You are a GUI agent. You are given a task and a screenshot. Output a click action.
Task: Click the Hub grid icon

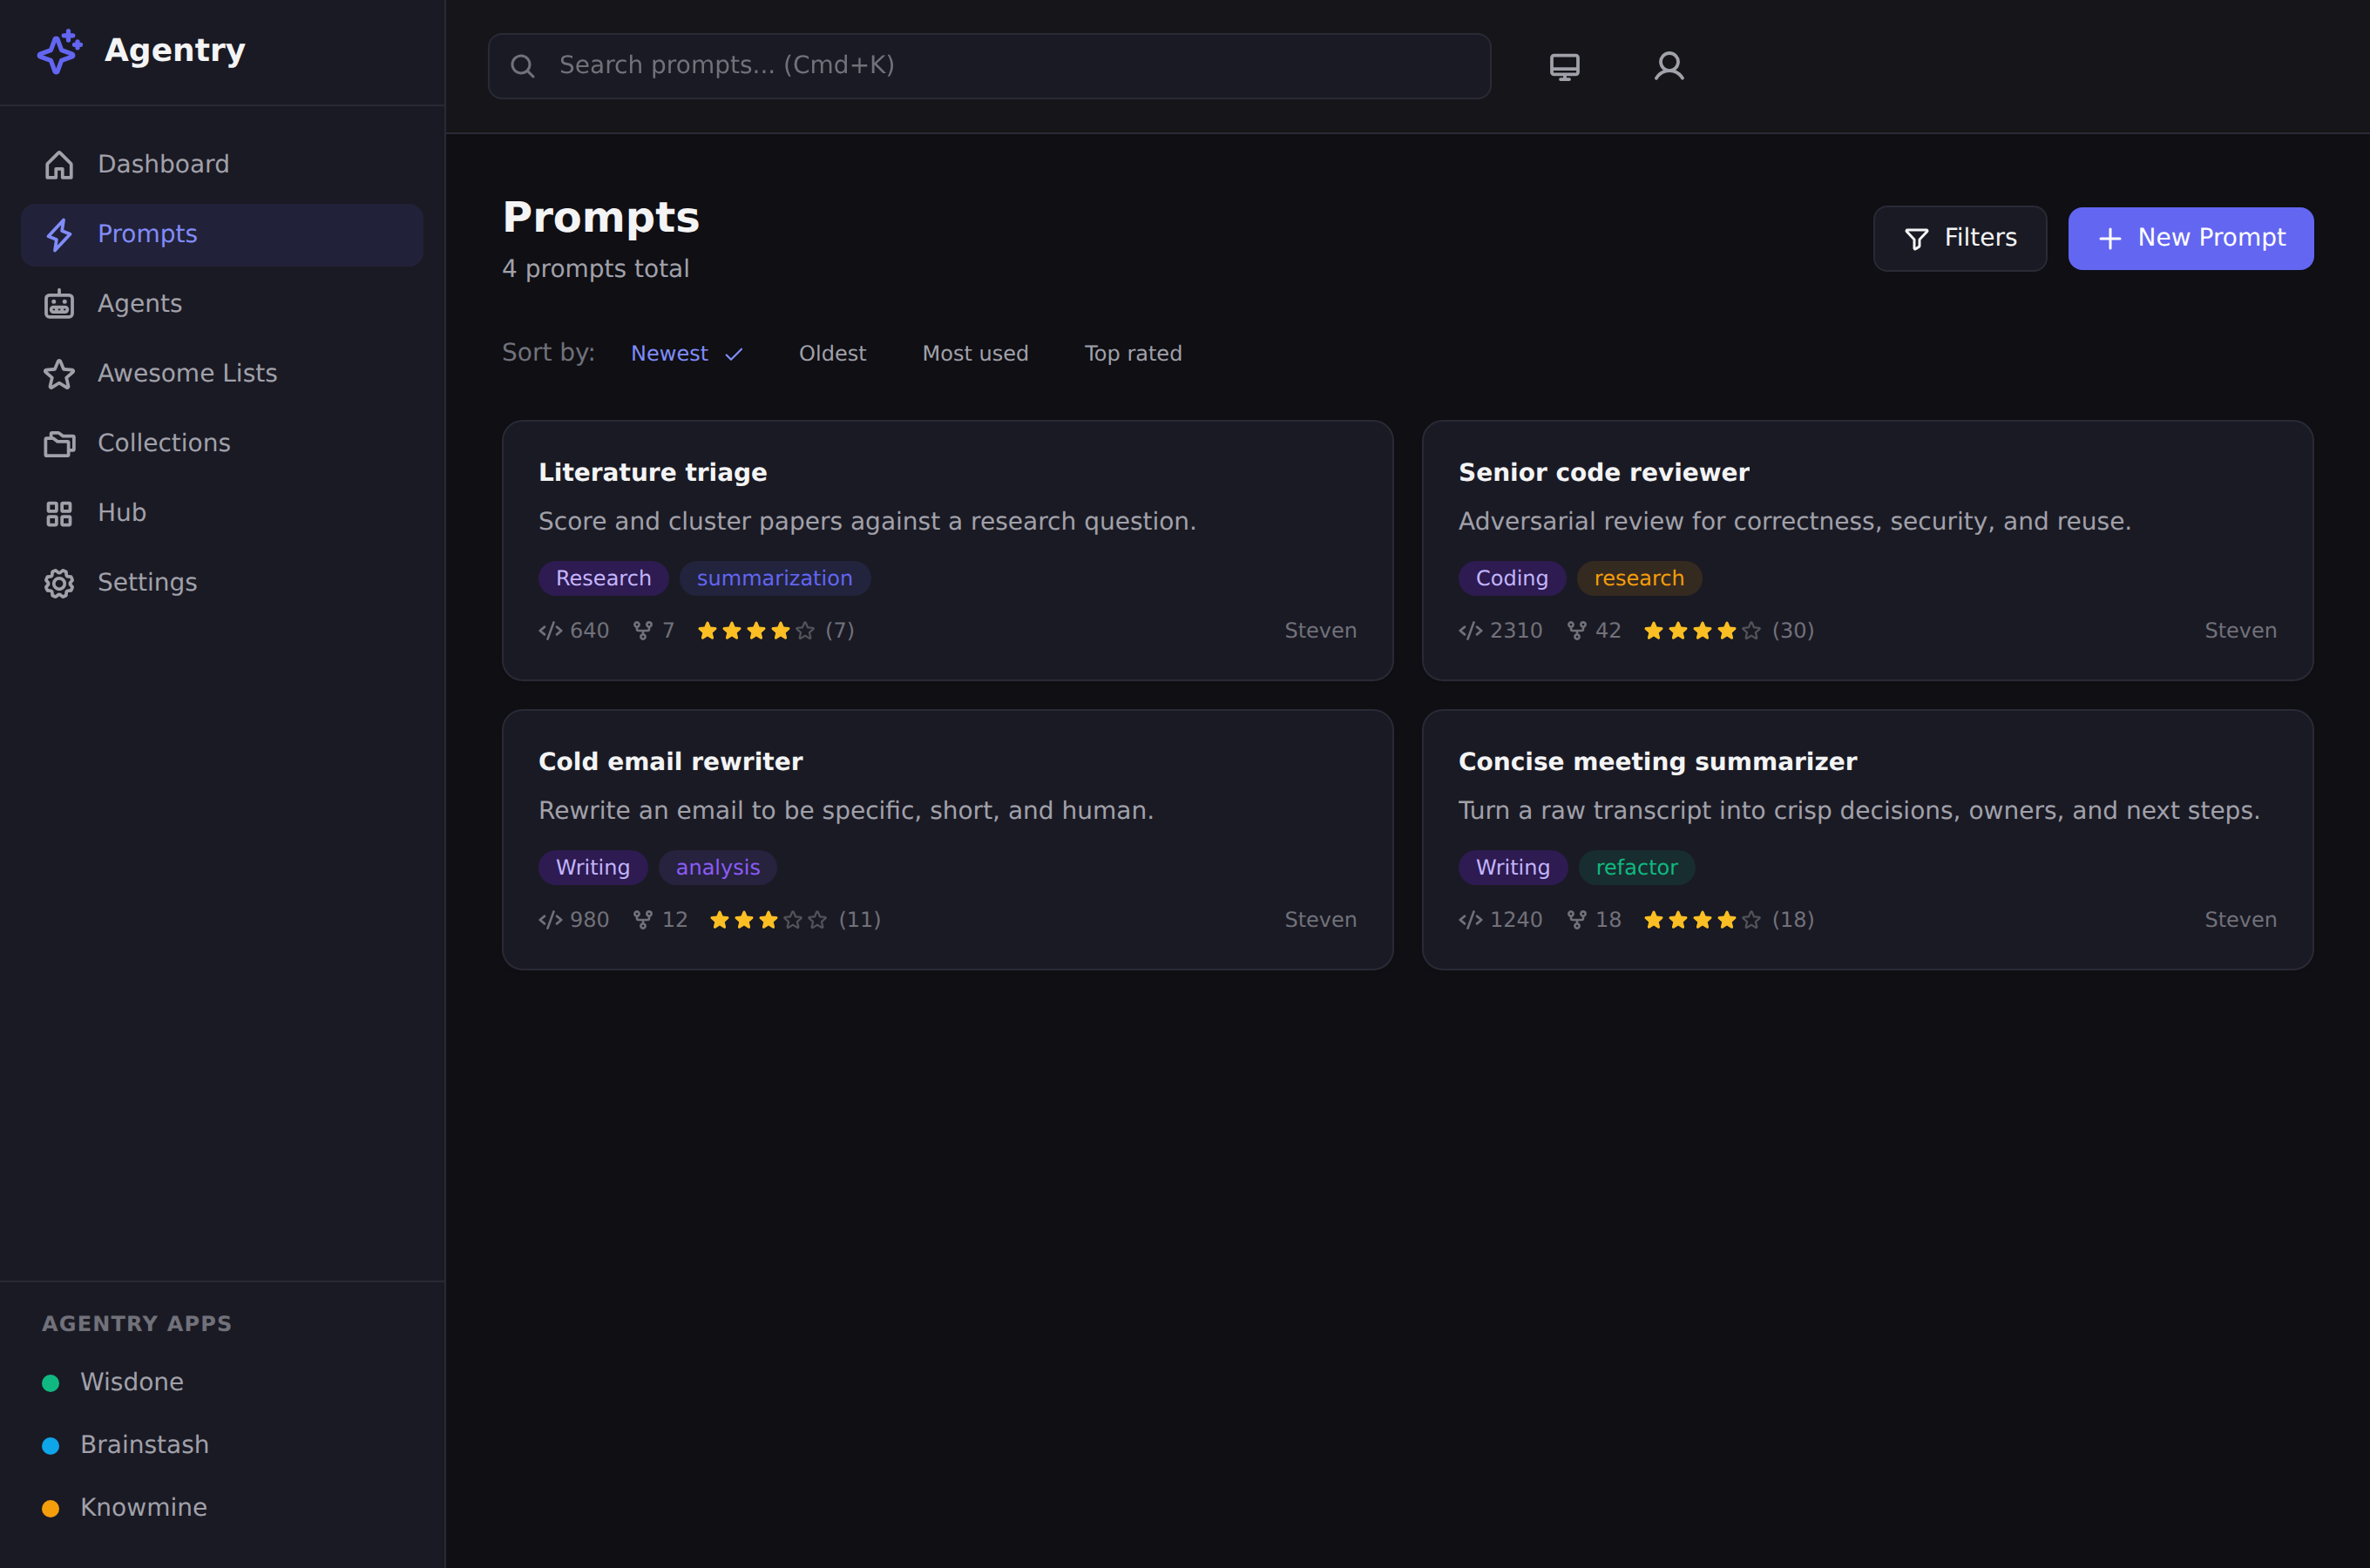[59, 514]
